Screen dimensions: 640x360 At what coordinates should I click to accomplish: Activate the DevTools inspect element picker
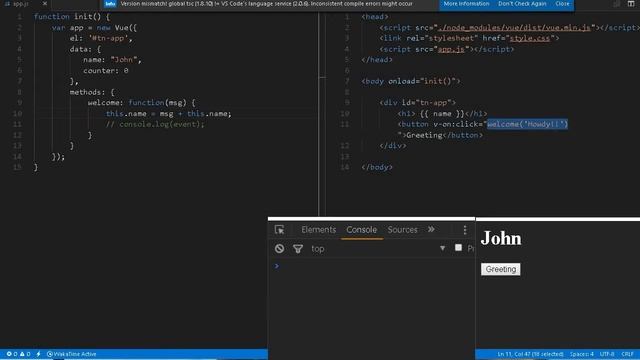coord(280,230)
